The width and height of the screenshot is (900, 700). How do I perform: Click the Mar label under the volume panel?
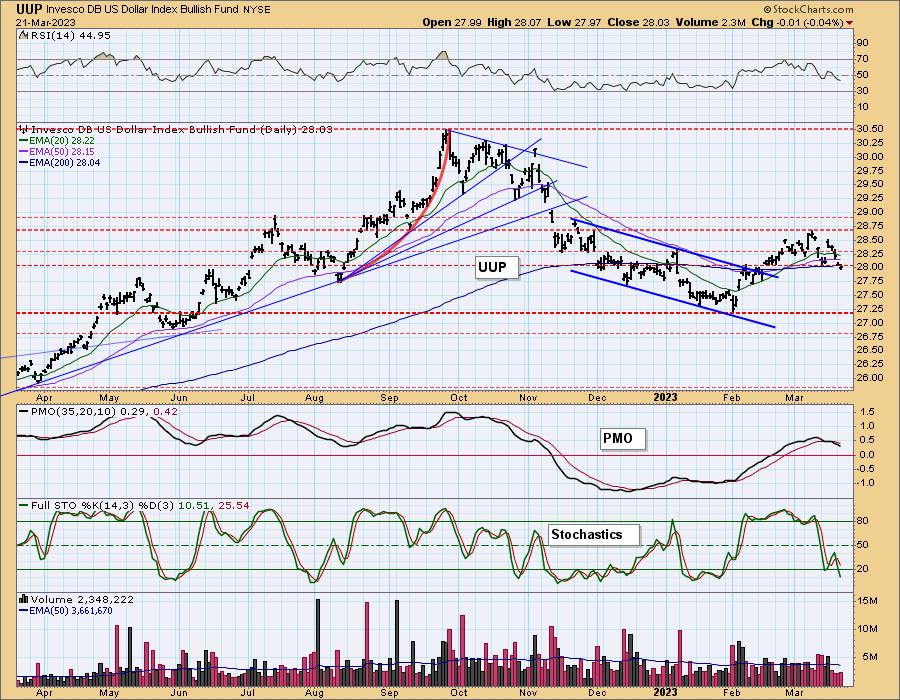(794, 693)
